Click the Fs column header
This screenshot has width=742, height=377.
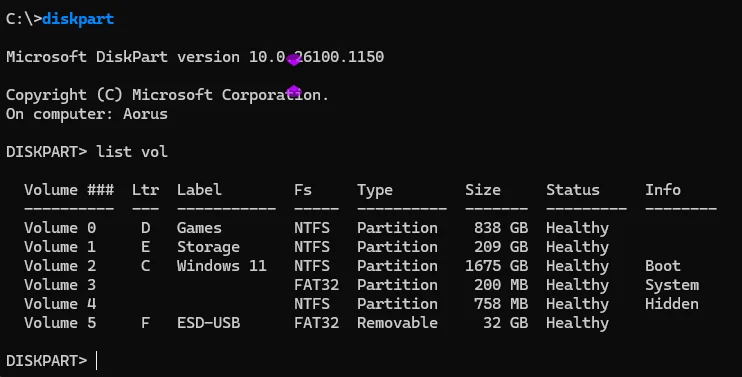tap(303, 190)
